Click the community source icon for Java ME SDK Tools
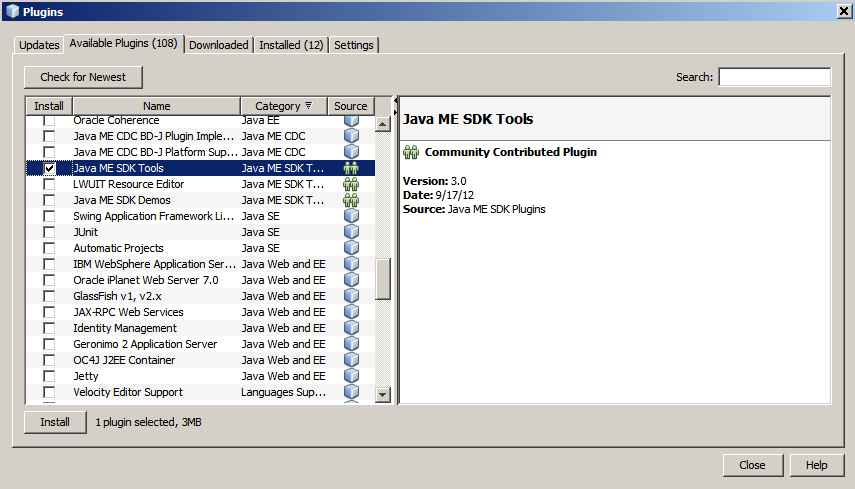This screenshot has width=855, height=489. click(x=351, y=168)
